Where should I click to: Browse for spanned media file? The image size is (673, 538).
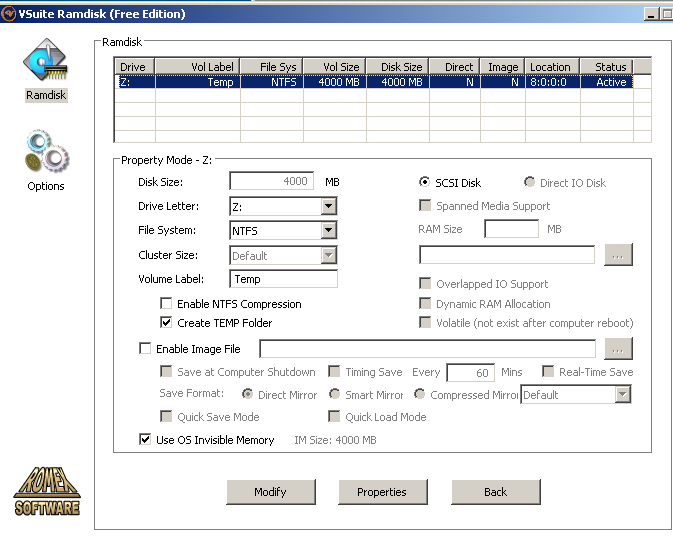(x=618, y=255)
